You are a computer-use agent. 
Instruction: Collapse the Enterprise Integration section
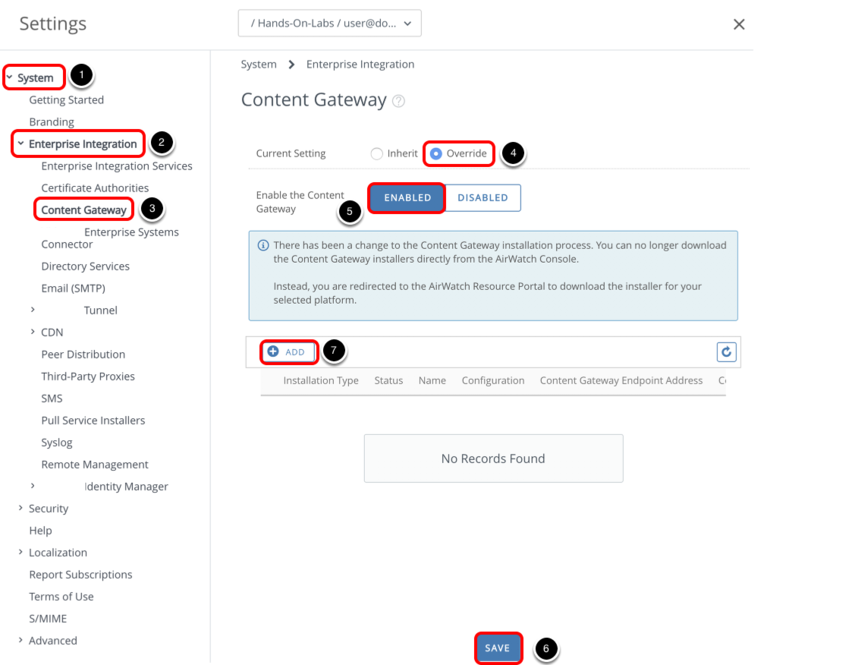(x=21, y=144)
